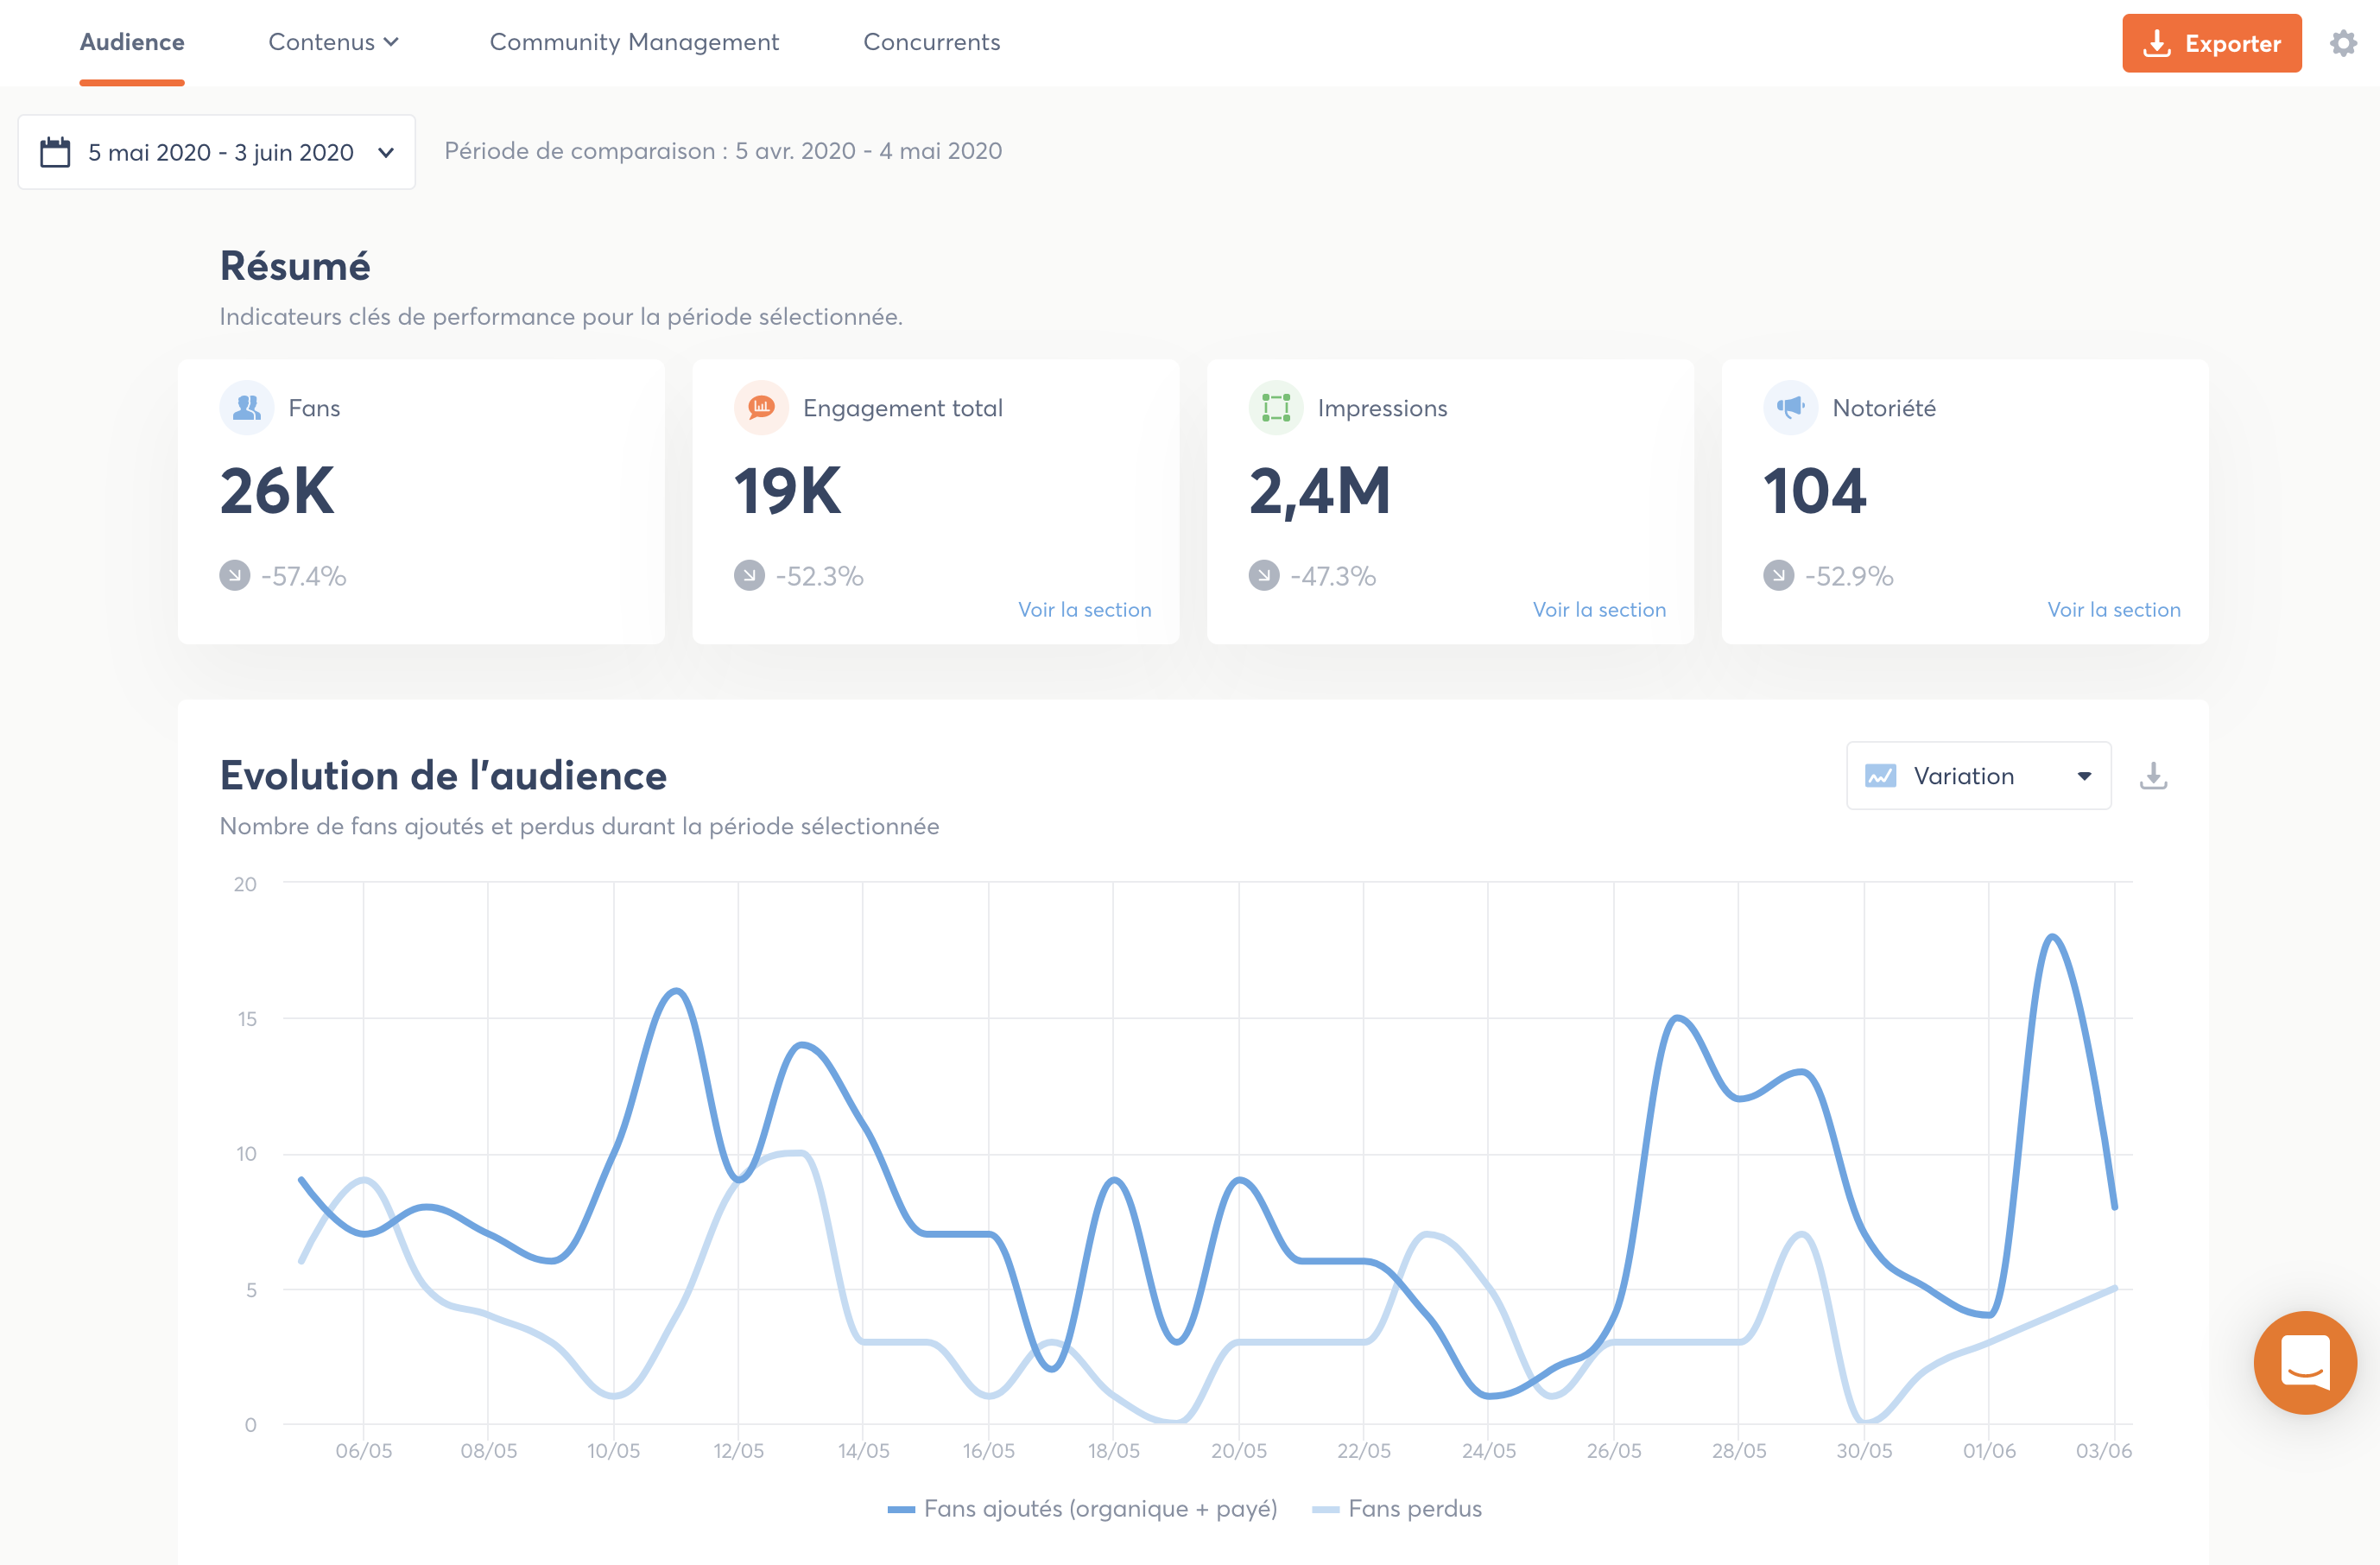The width and height of the screenshot is (2380, 1565).
Task: Open the settings gear icon
Action: point(2343,43)
